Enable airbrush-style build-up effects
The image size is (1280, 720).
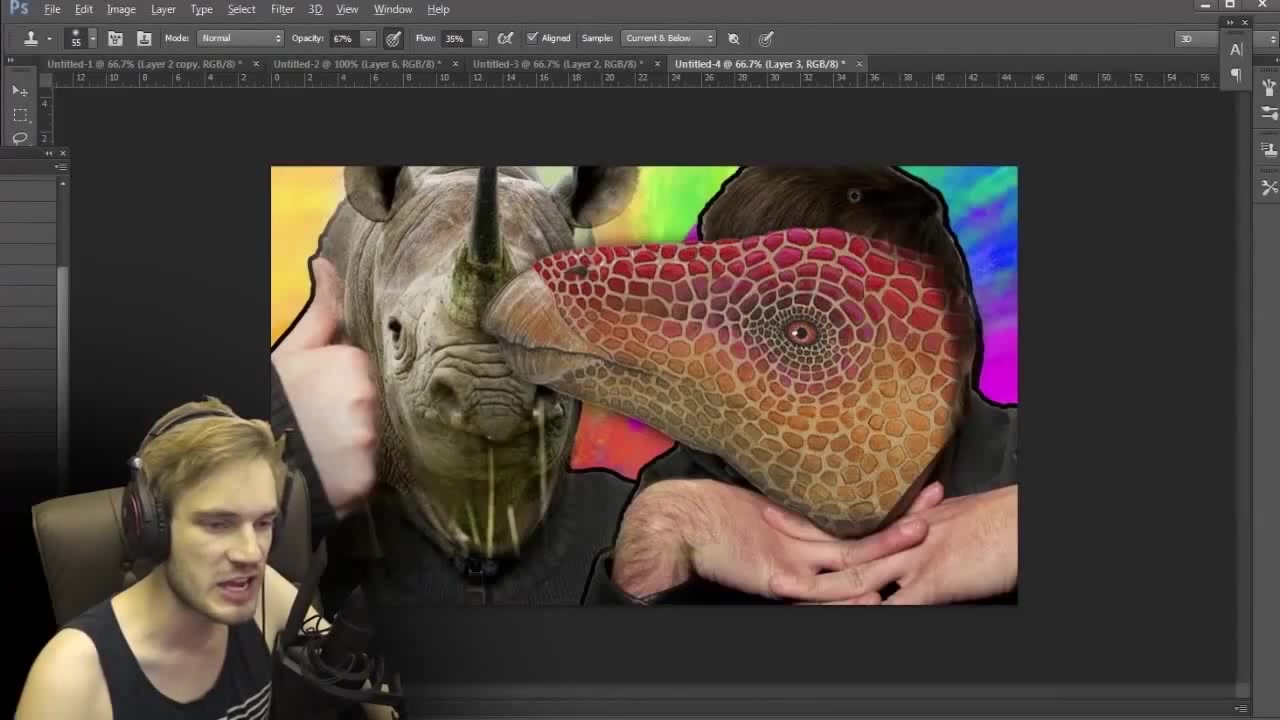506,39
